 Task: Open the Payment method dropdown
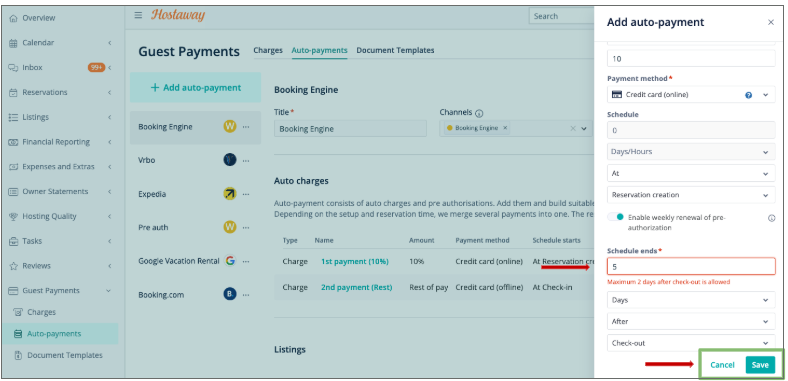(691, 94)
